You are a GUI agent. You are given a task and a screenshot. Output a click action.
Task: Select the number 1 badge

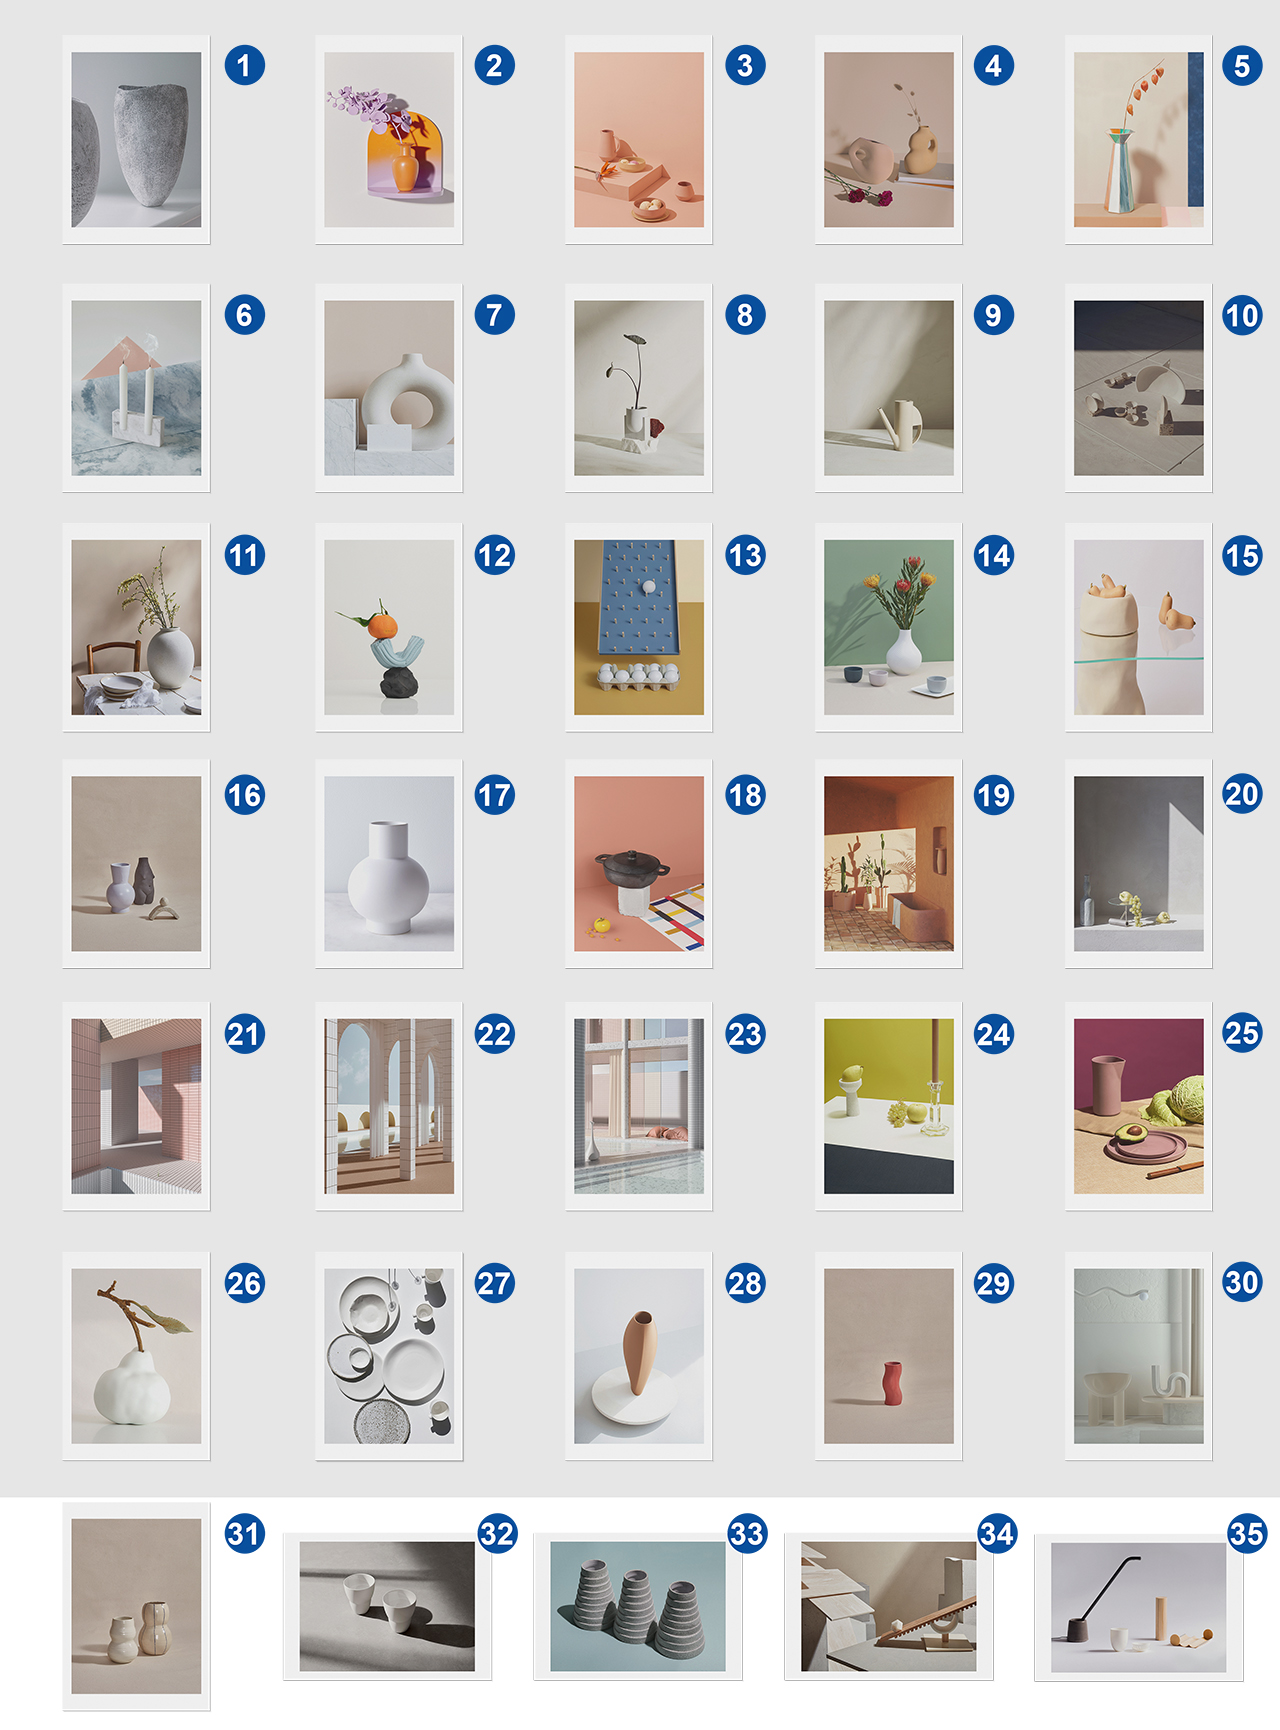[244, 66]
